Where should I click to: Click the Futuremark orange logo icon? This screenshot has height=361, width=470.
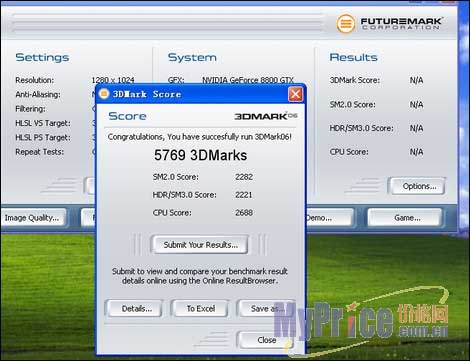click(x=345, y=23)
